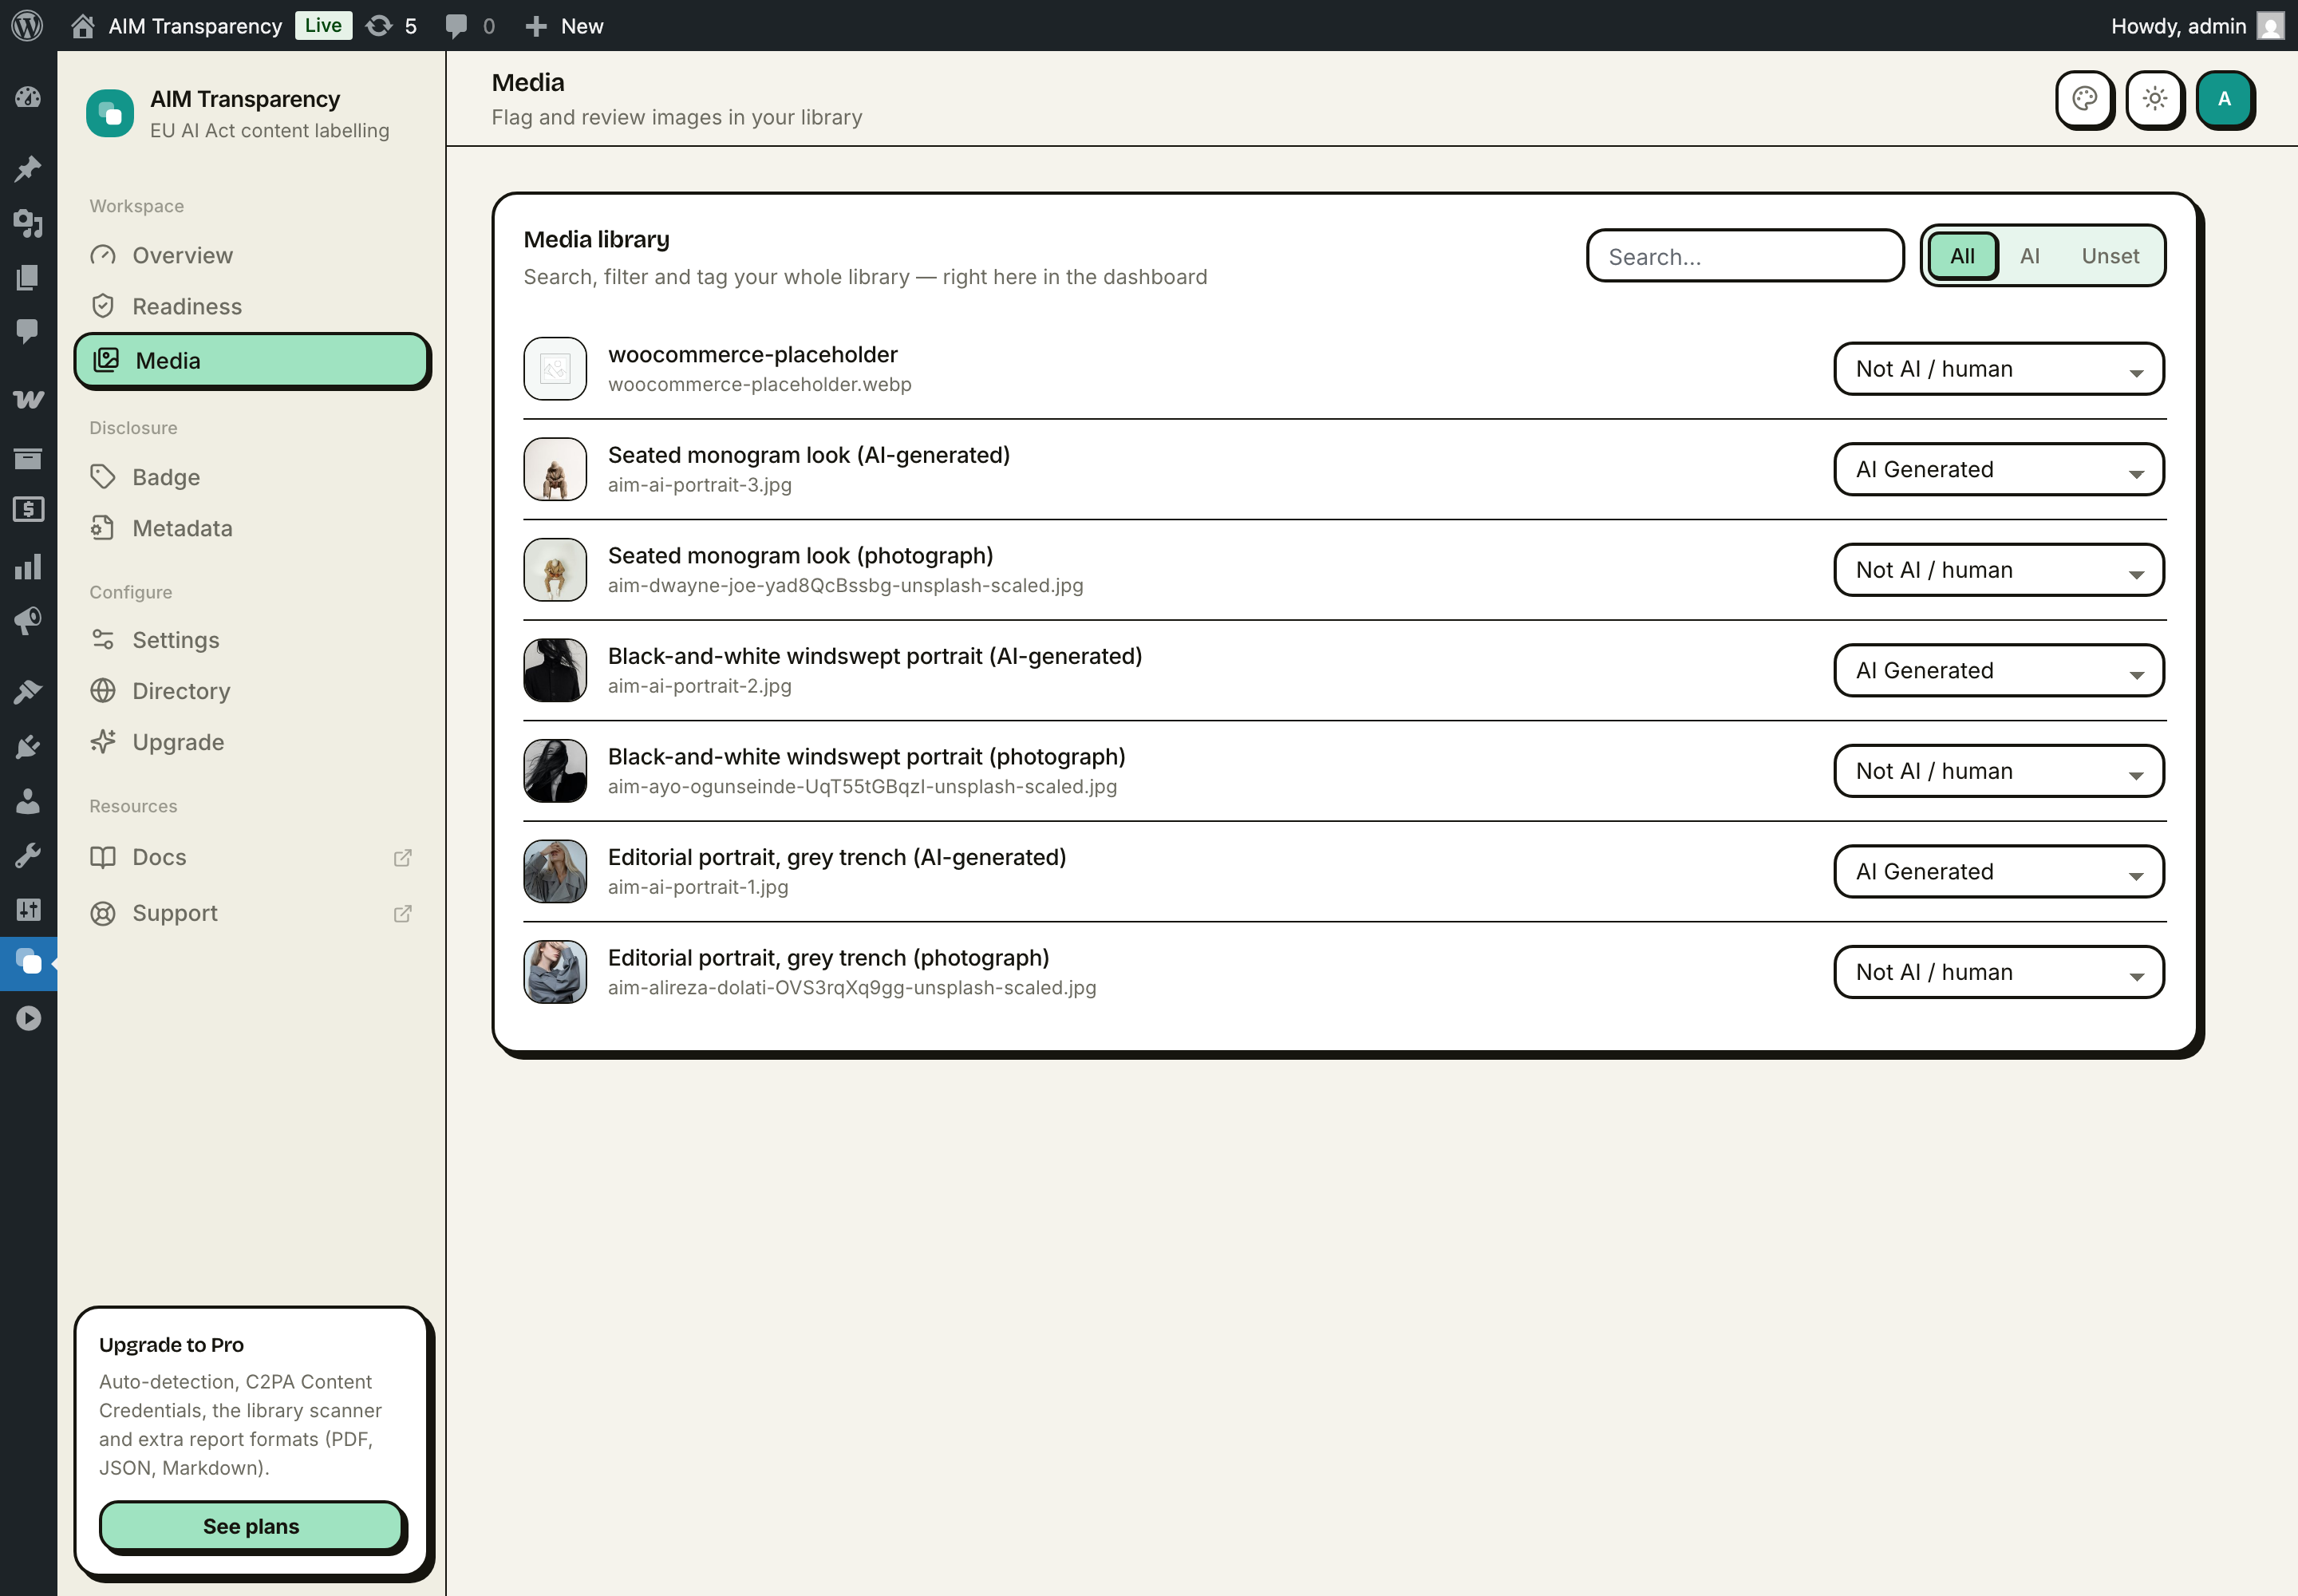This screenshot has width=2298, height=1596.
Task: Focus the Search... field in Media library
Action: pyautogui.click(x=1745, y=256)
